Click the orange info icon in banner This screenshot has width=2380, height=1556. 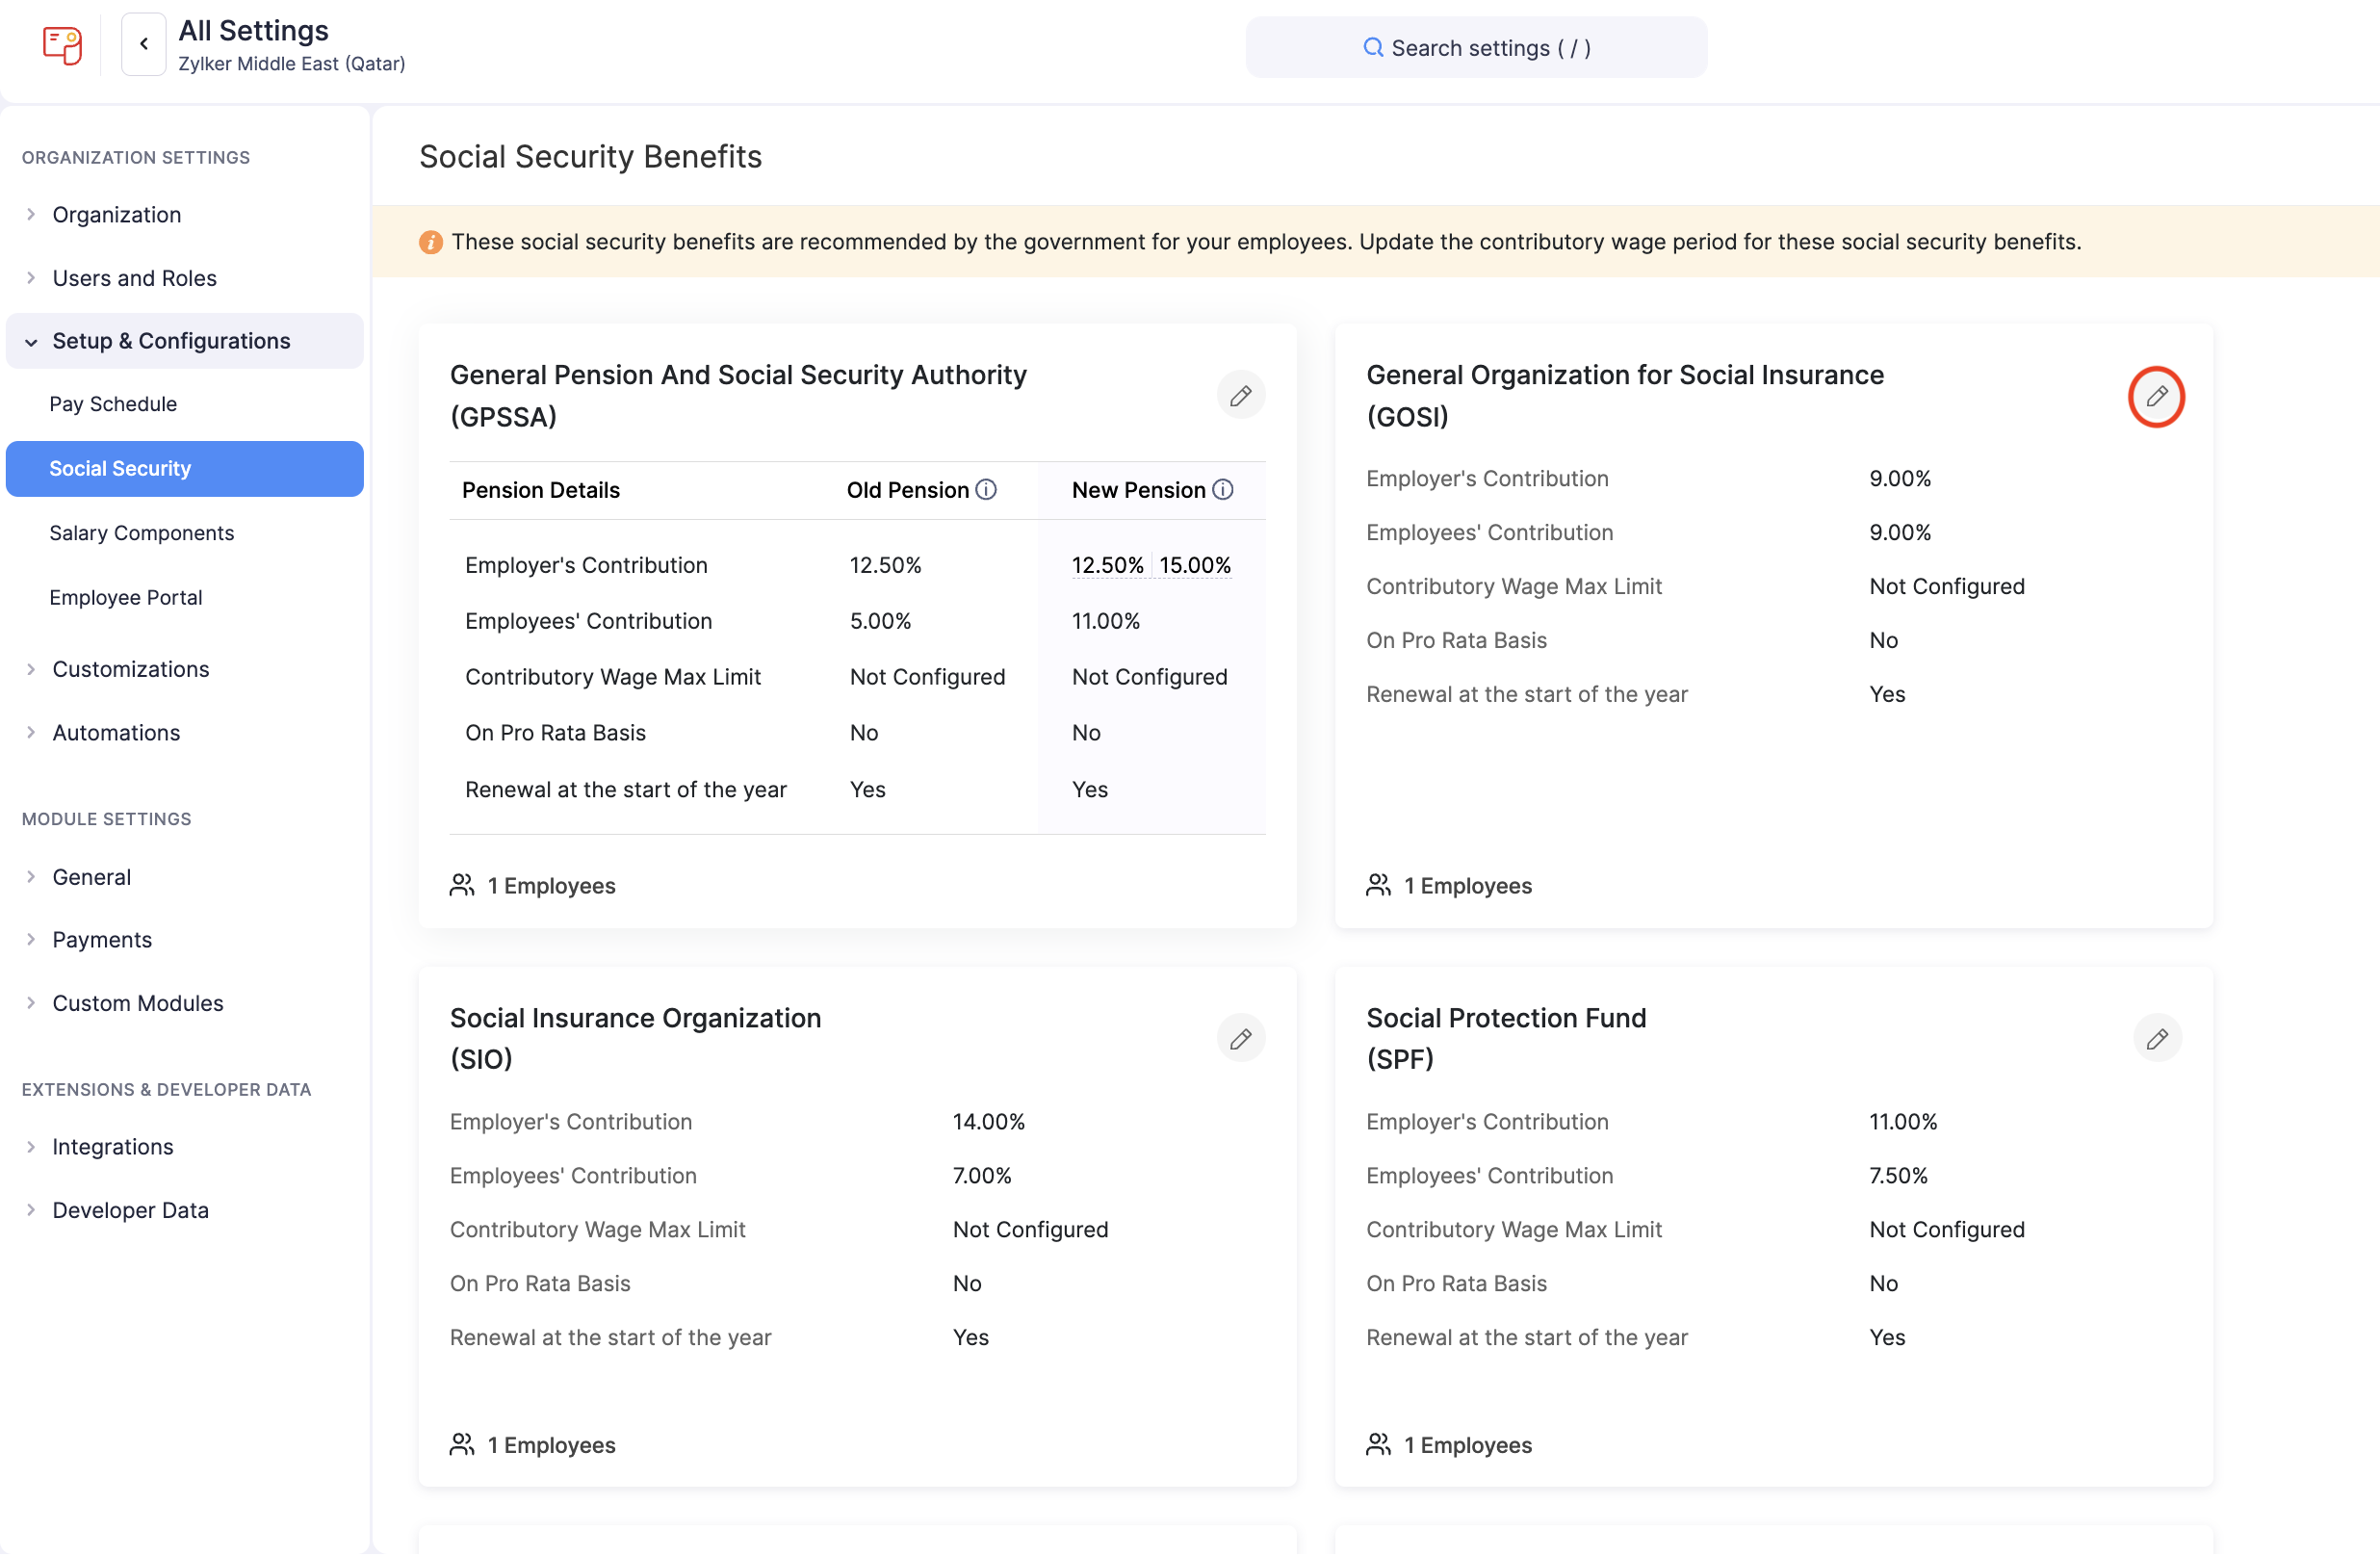[x=430, y=242]
